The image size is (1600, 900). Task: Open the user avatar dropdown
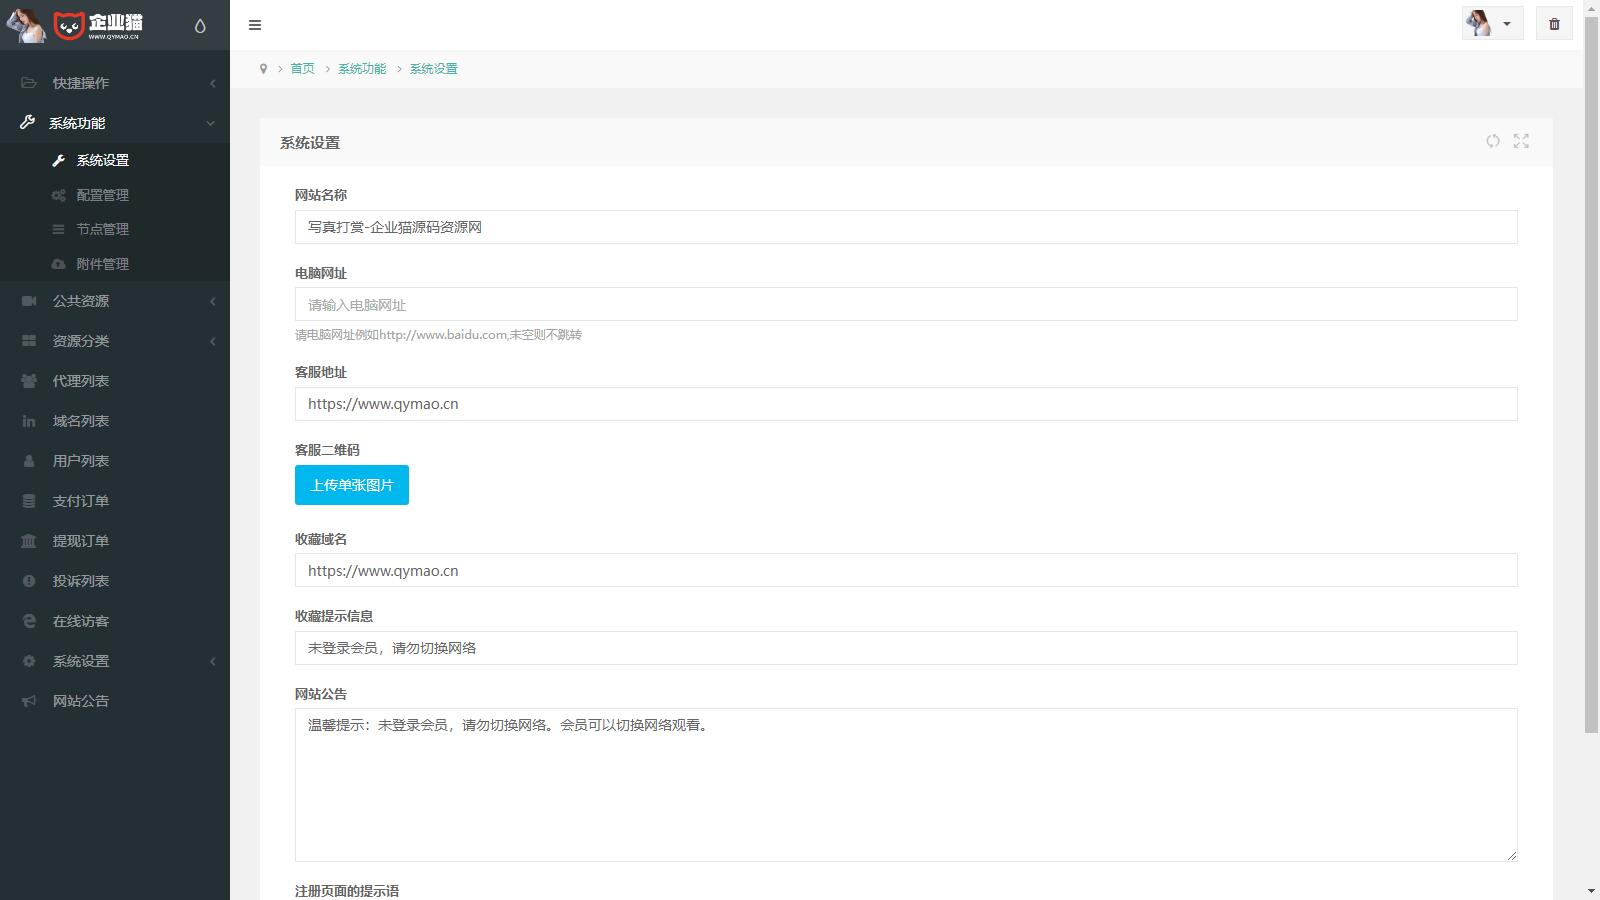pyautogui.click(x=1491, y=24)
